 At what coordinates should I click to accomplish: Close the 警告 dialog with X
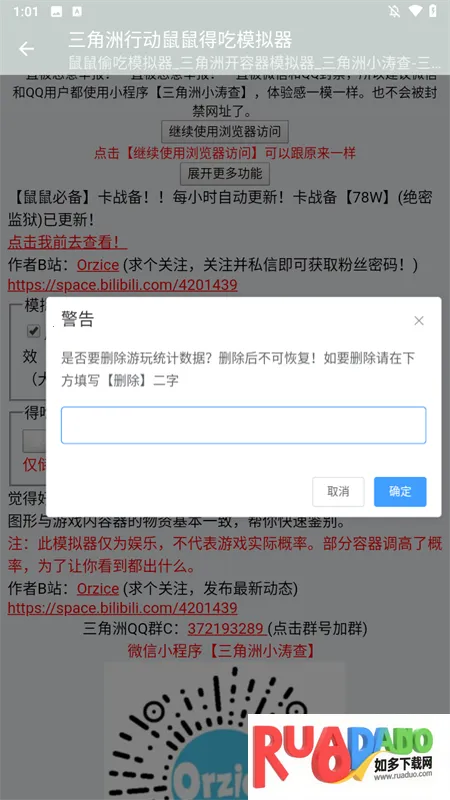419,320
